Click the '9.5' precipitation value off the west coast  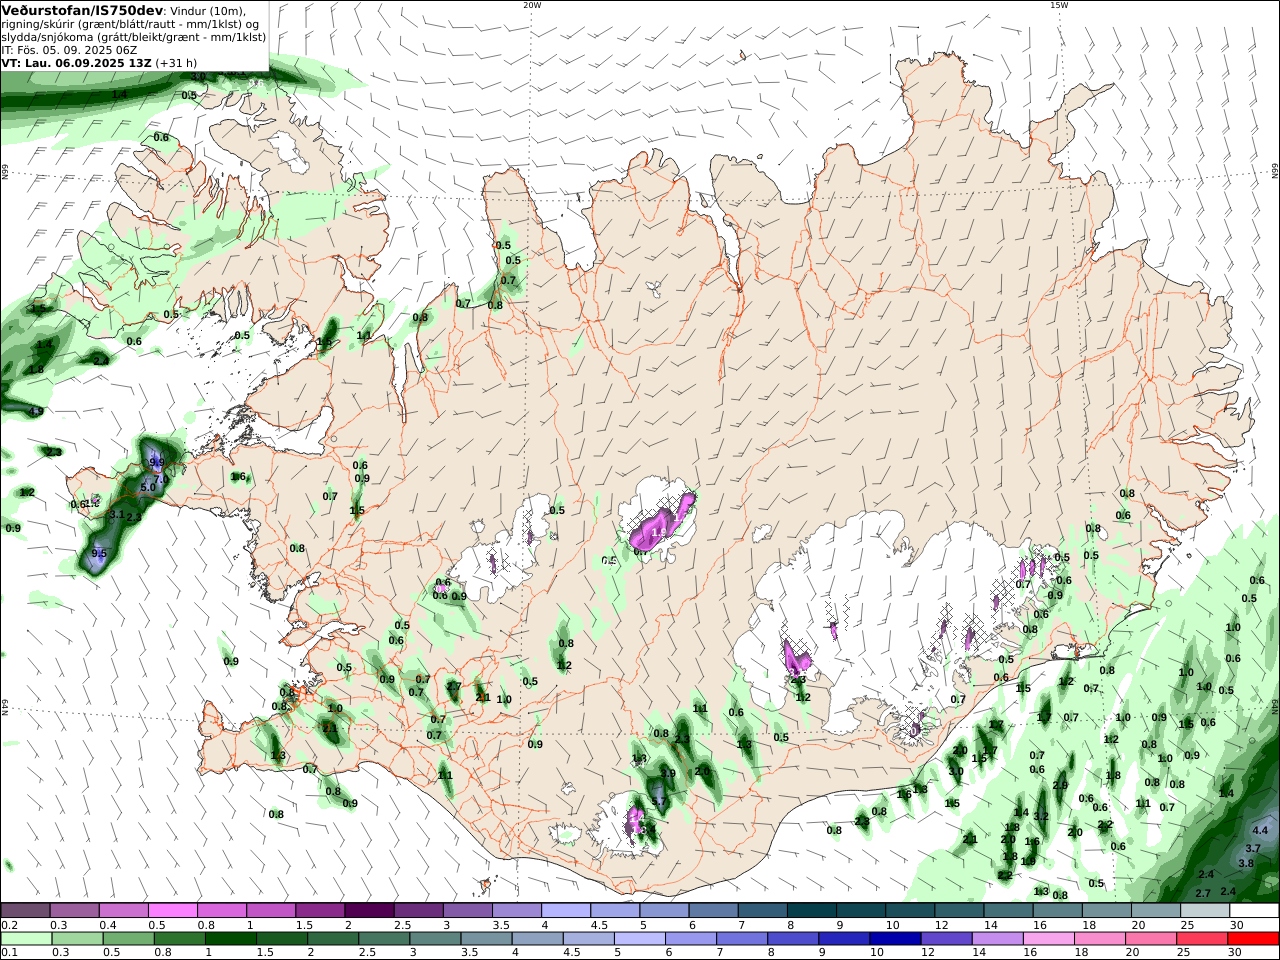coord(99,553)
